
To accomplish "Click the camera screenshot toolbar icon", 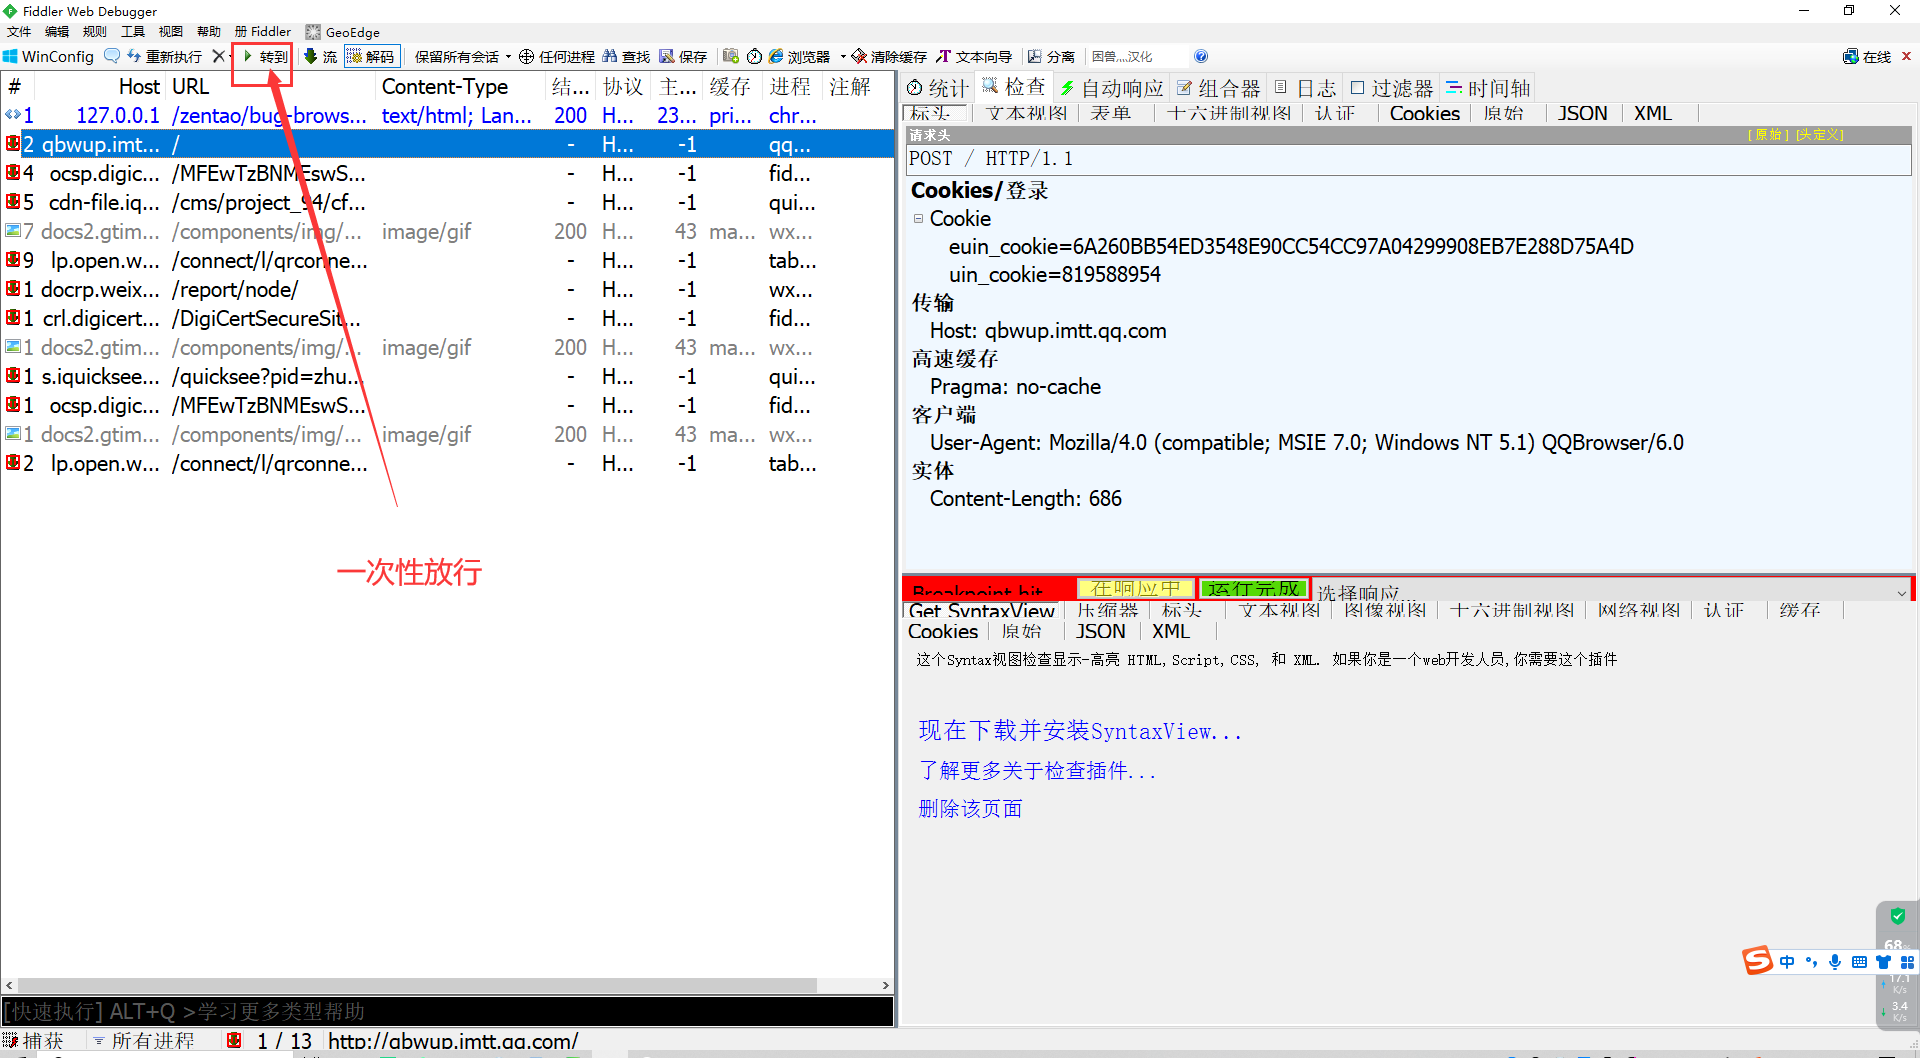I will pyautogui.click(x=731, y=56).
